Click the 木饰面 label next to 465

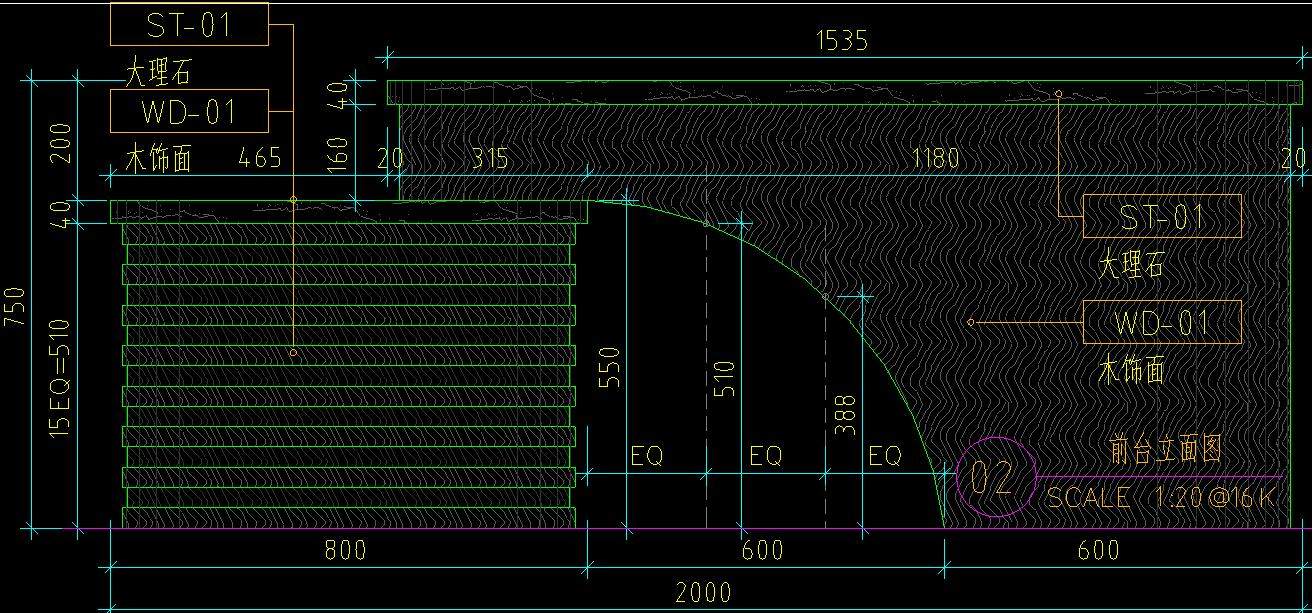[158, 158]
